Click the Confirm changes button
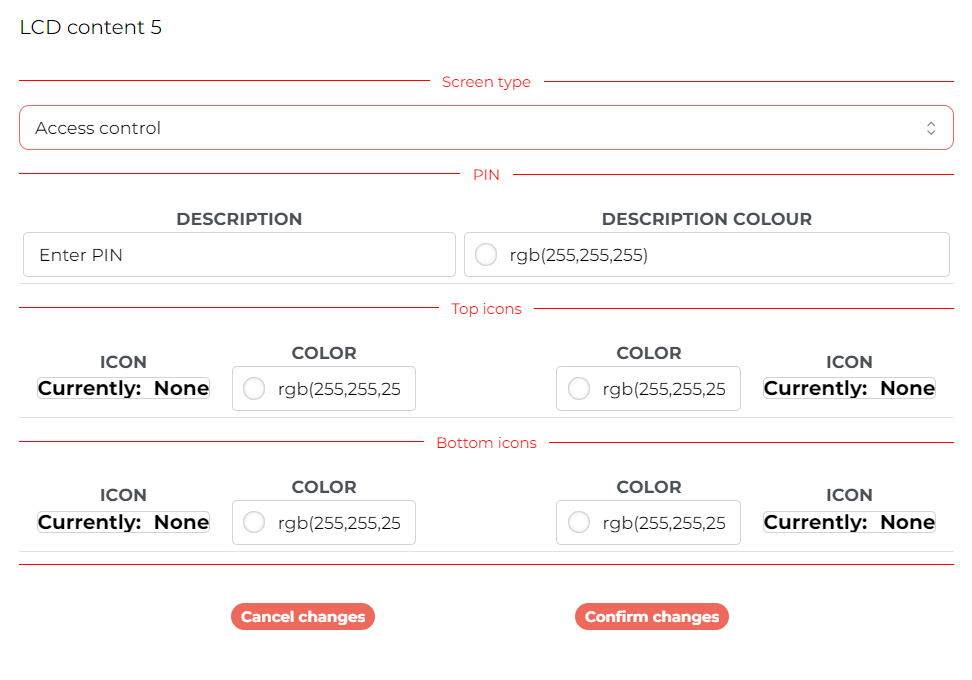Viewport: 972px width, 680px height. pos(652,617)
